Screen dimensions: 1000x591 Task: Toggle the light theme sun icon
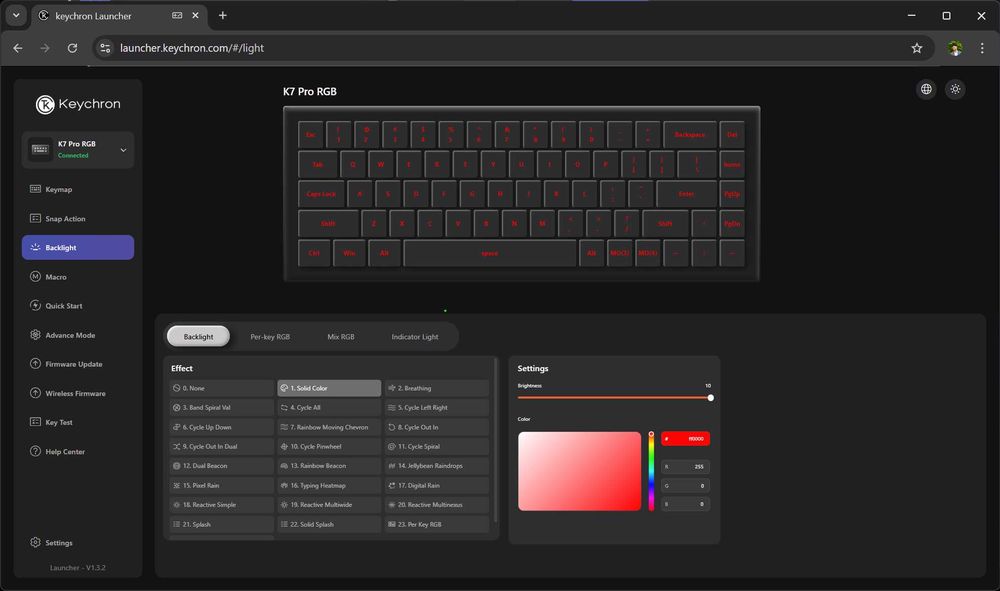click(955, 89)
